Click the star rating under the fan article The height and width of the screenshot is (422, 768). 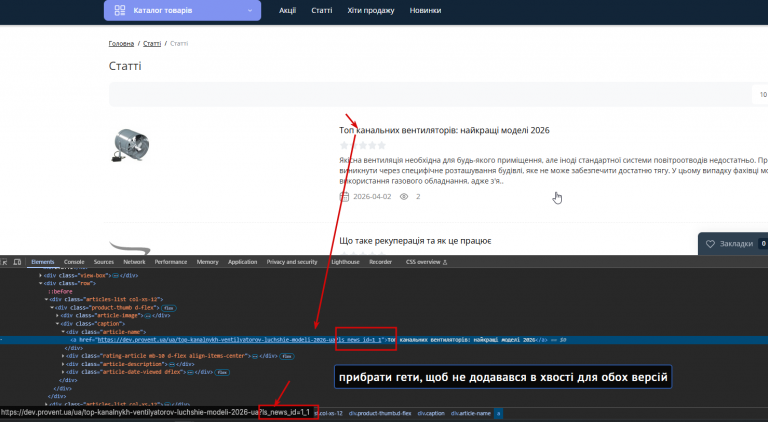(x=363, y=145)
